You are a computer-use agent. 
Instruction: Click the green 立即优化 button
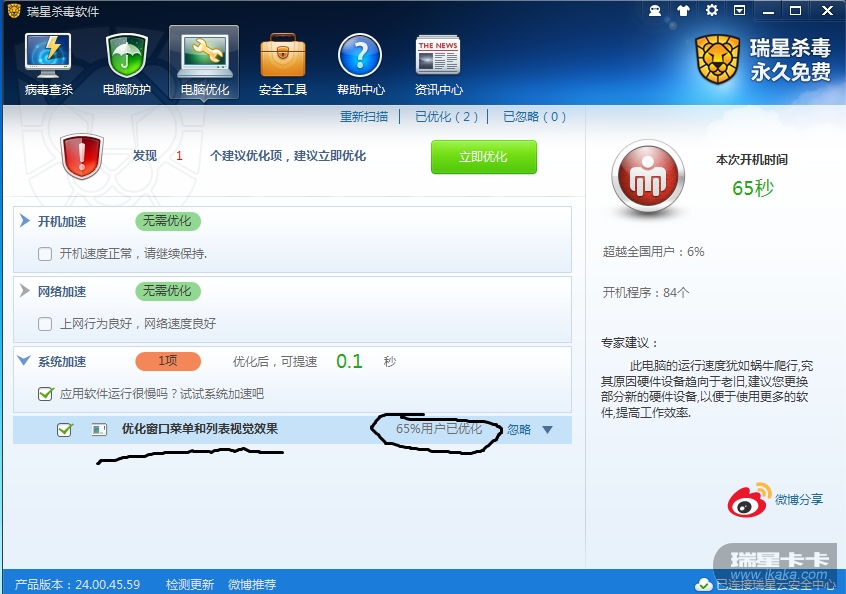[484, 157]
